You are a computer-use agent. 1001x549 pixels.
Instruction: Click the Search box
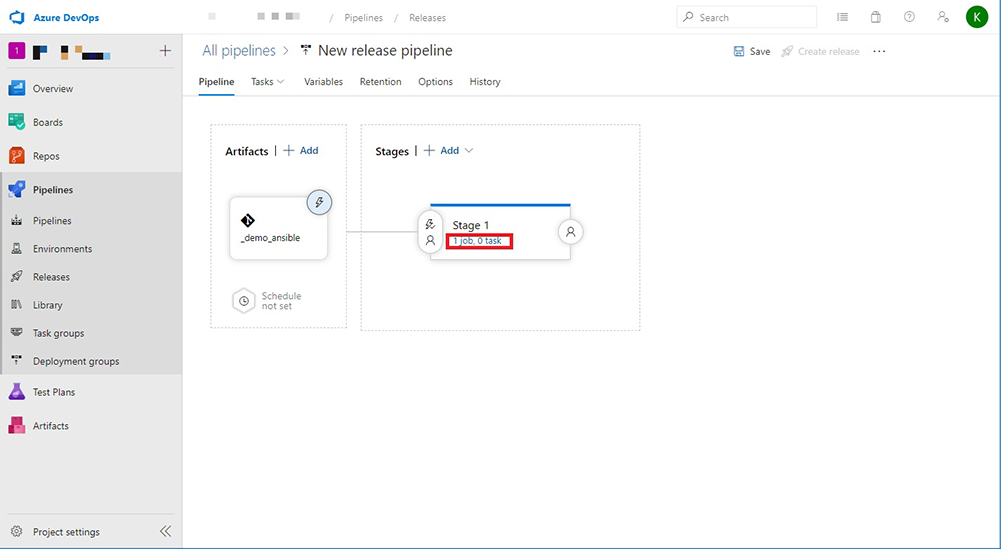(x=746, y=17)
